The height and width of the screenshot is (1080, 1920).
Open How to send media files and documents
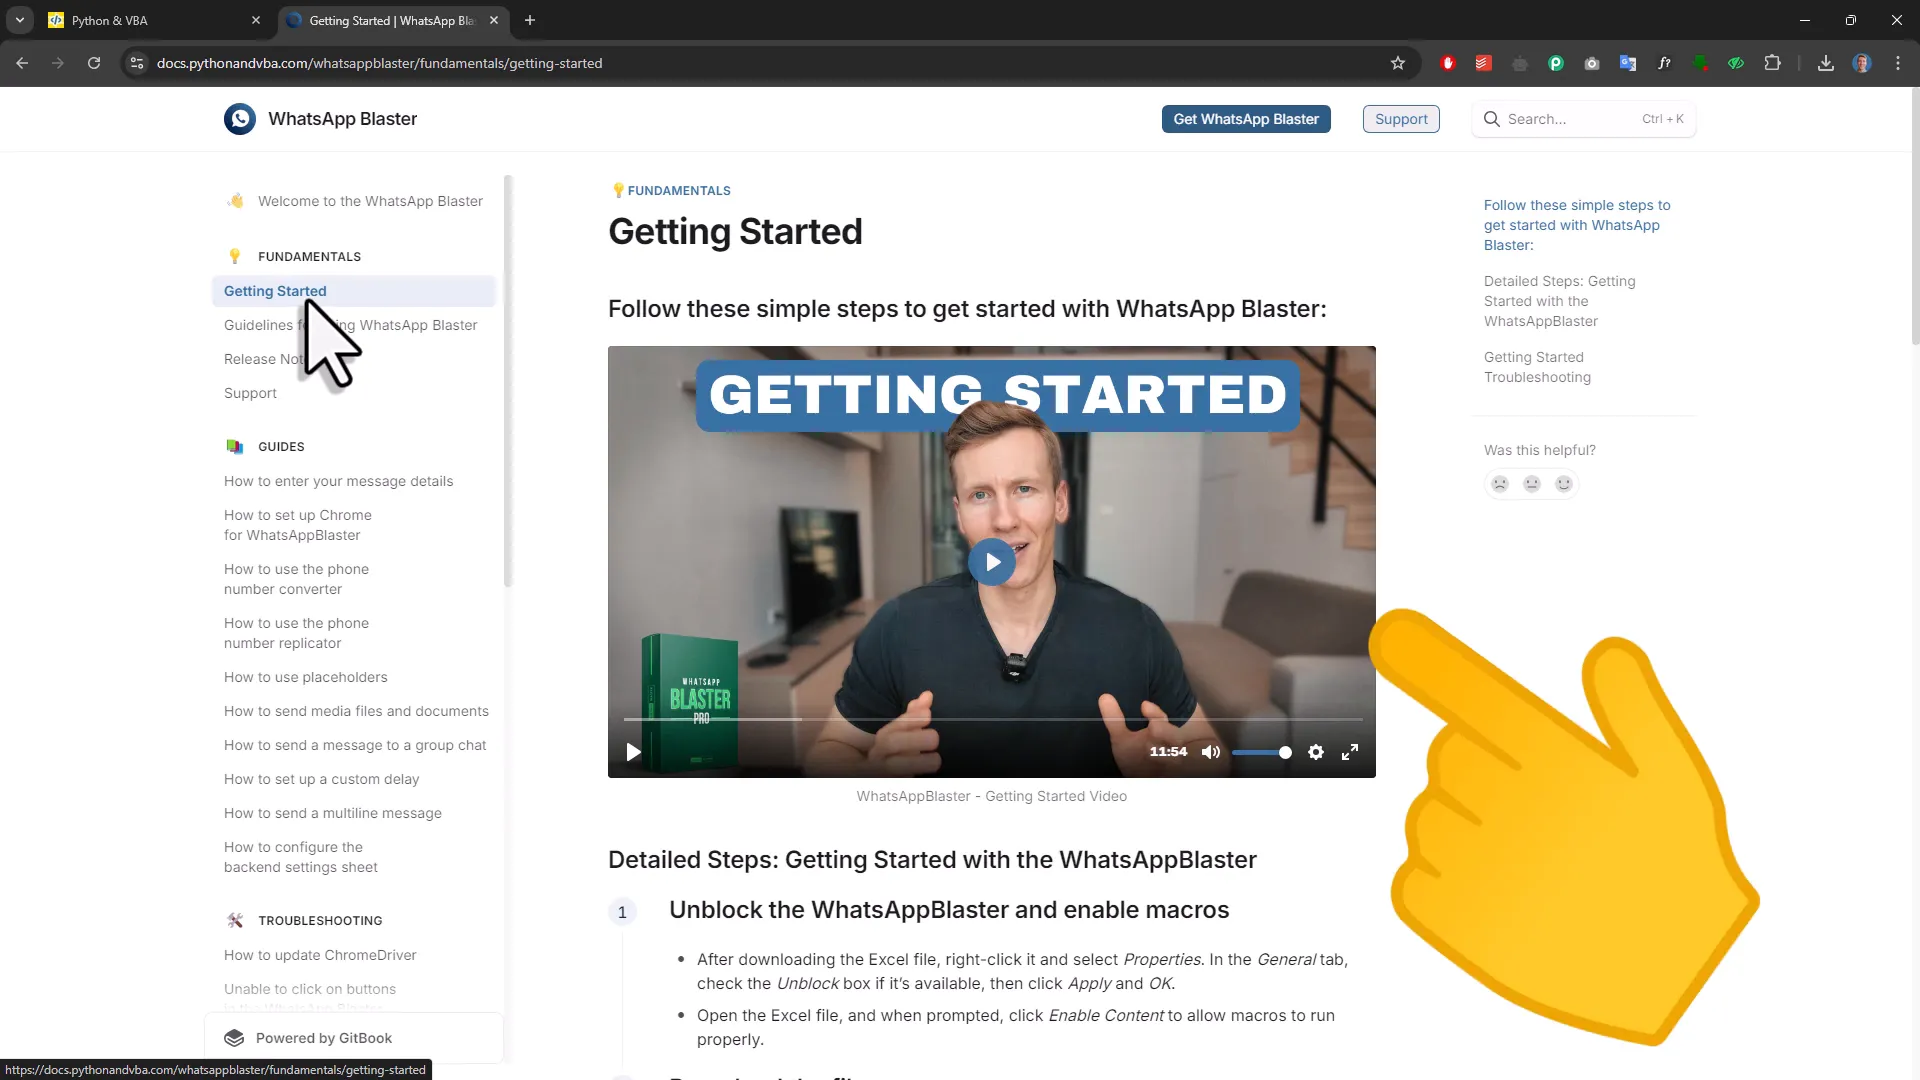pos(356,711)
